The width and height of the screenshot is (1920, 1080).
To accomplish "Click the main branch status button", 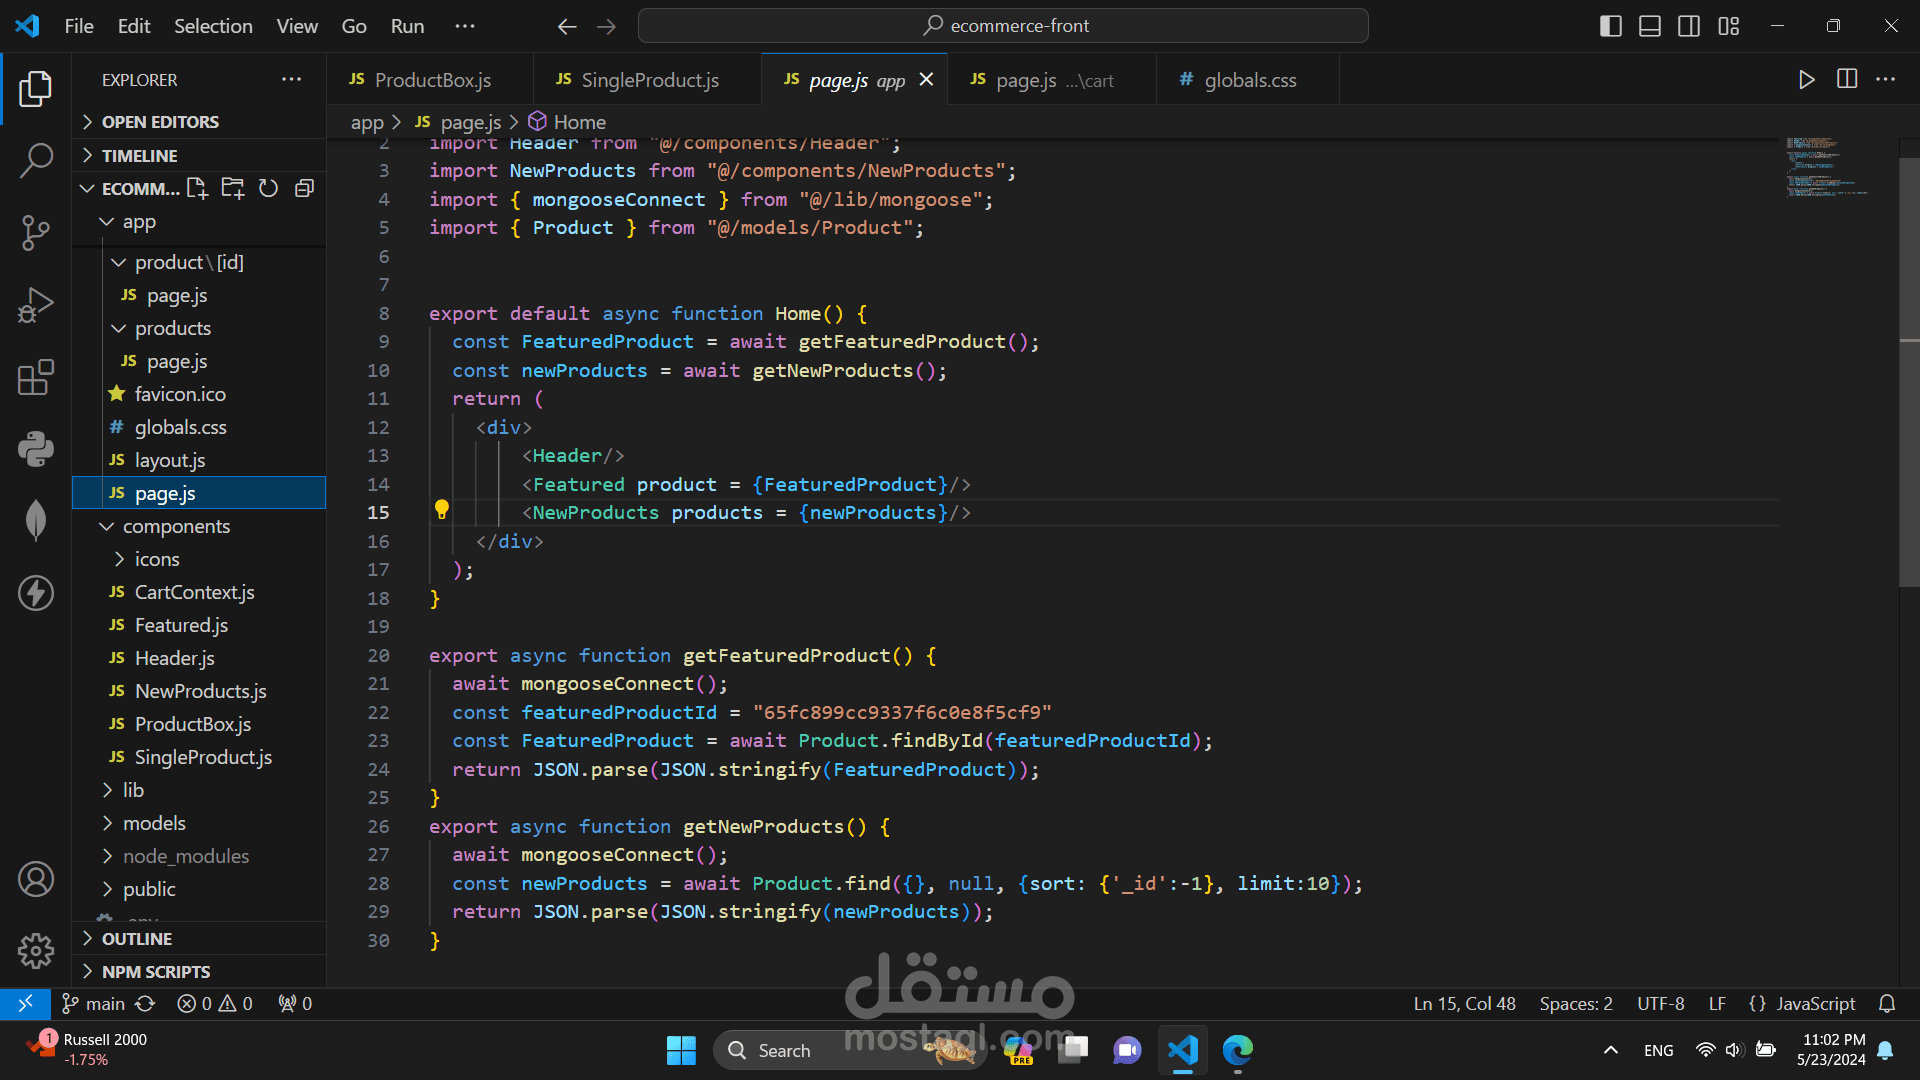I will (95, 1003).
